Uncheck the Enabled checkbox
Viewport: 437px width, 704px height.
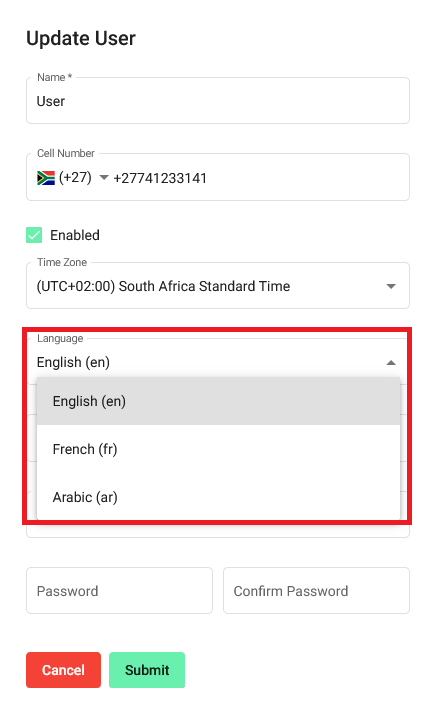[34, 235]
